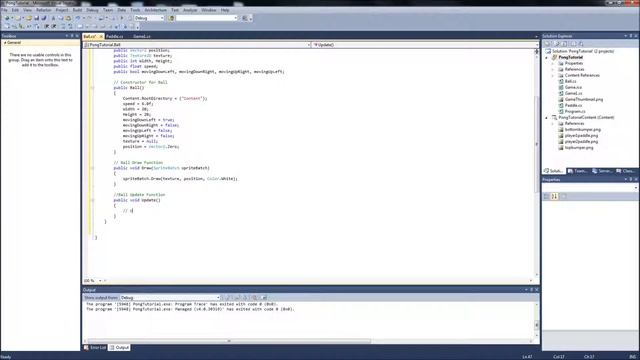Click the Start Debugging play icon

[122, 18]
